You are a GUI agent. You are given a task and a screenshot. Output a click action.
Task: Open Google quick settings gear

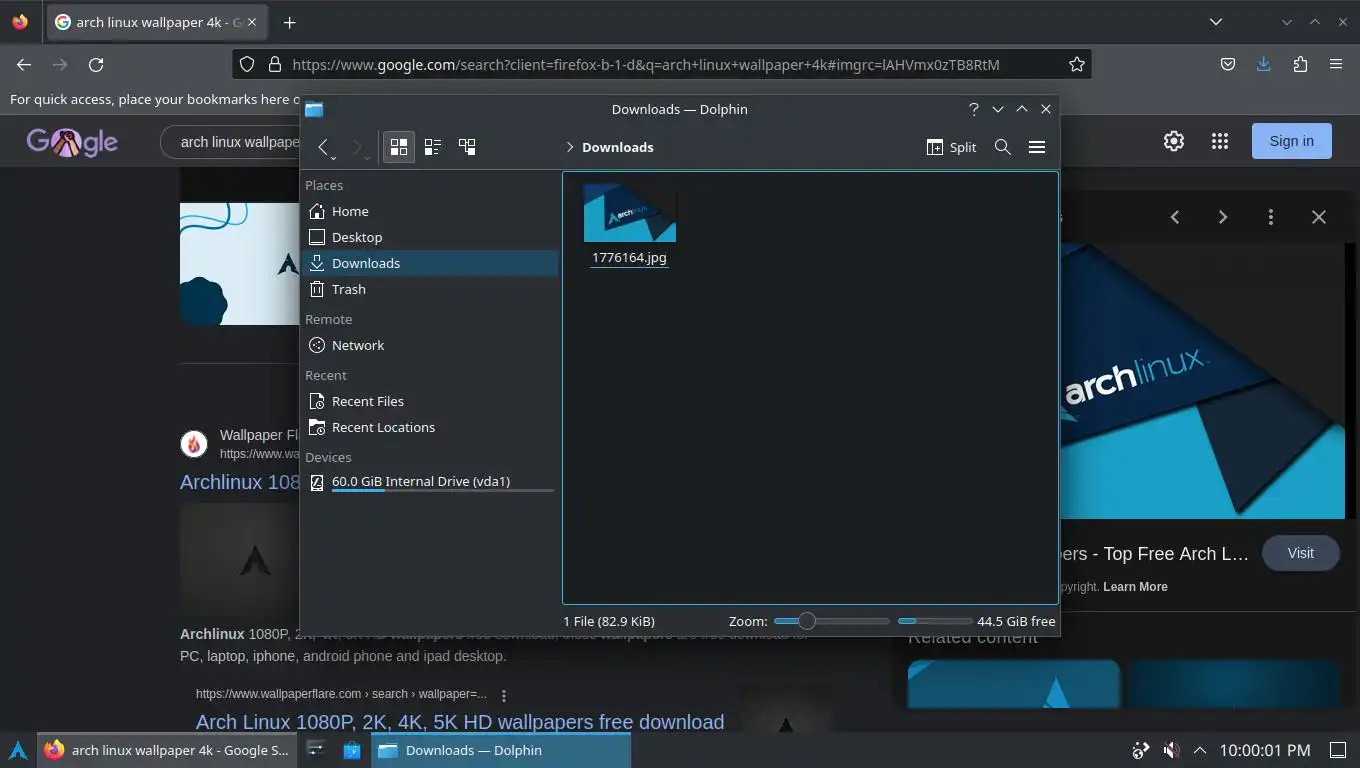click(1174, 141)
